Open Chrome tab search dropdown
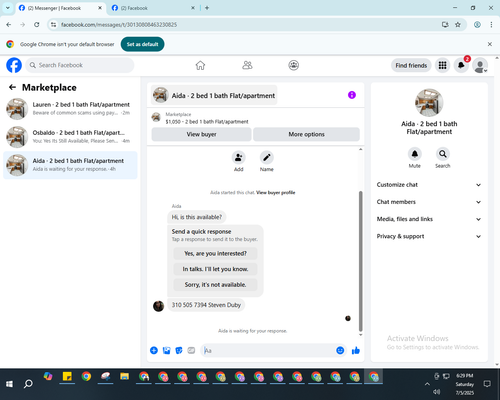Screen dimensions: 500x400 point(8,8)
